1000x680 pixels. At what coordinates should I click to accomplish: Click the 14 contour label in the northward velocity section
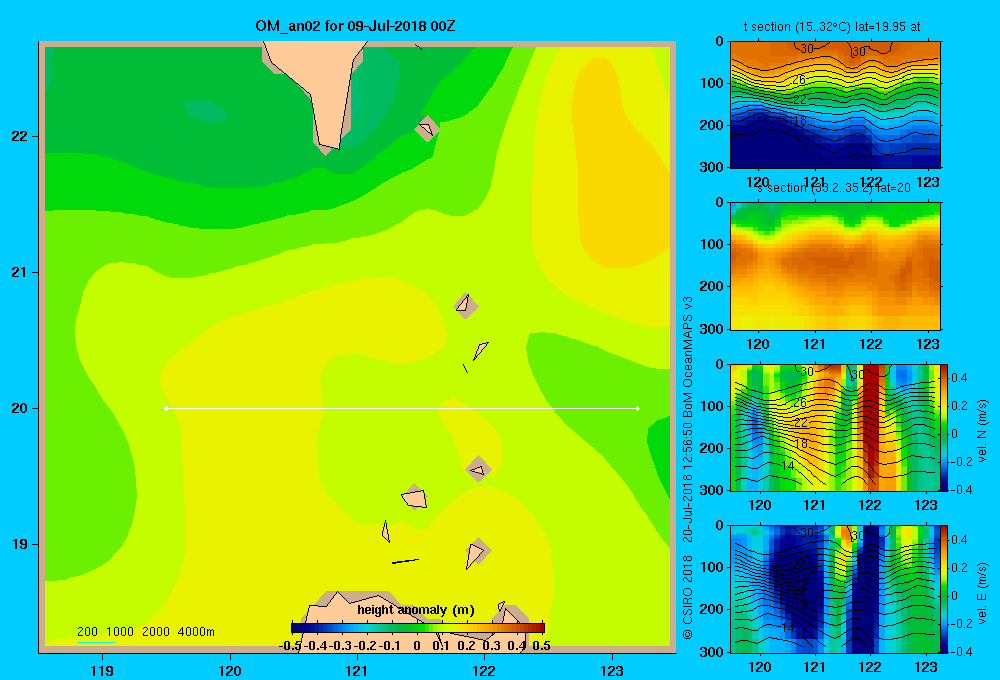click(x=788, y=465)
